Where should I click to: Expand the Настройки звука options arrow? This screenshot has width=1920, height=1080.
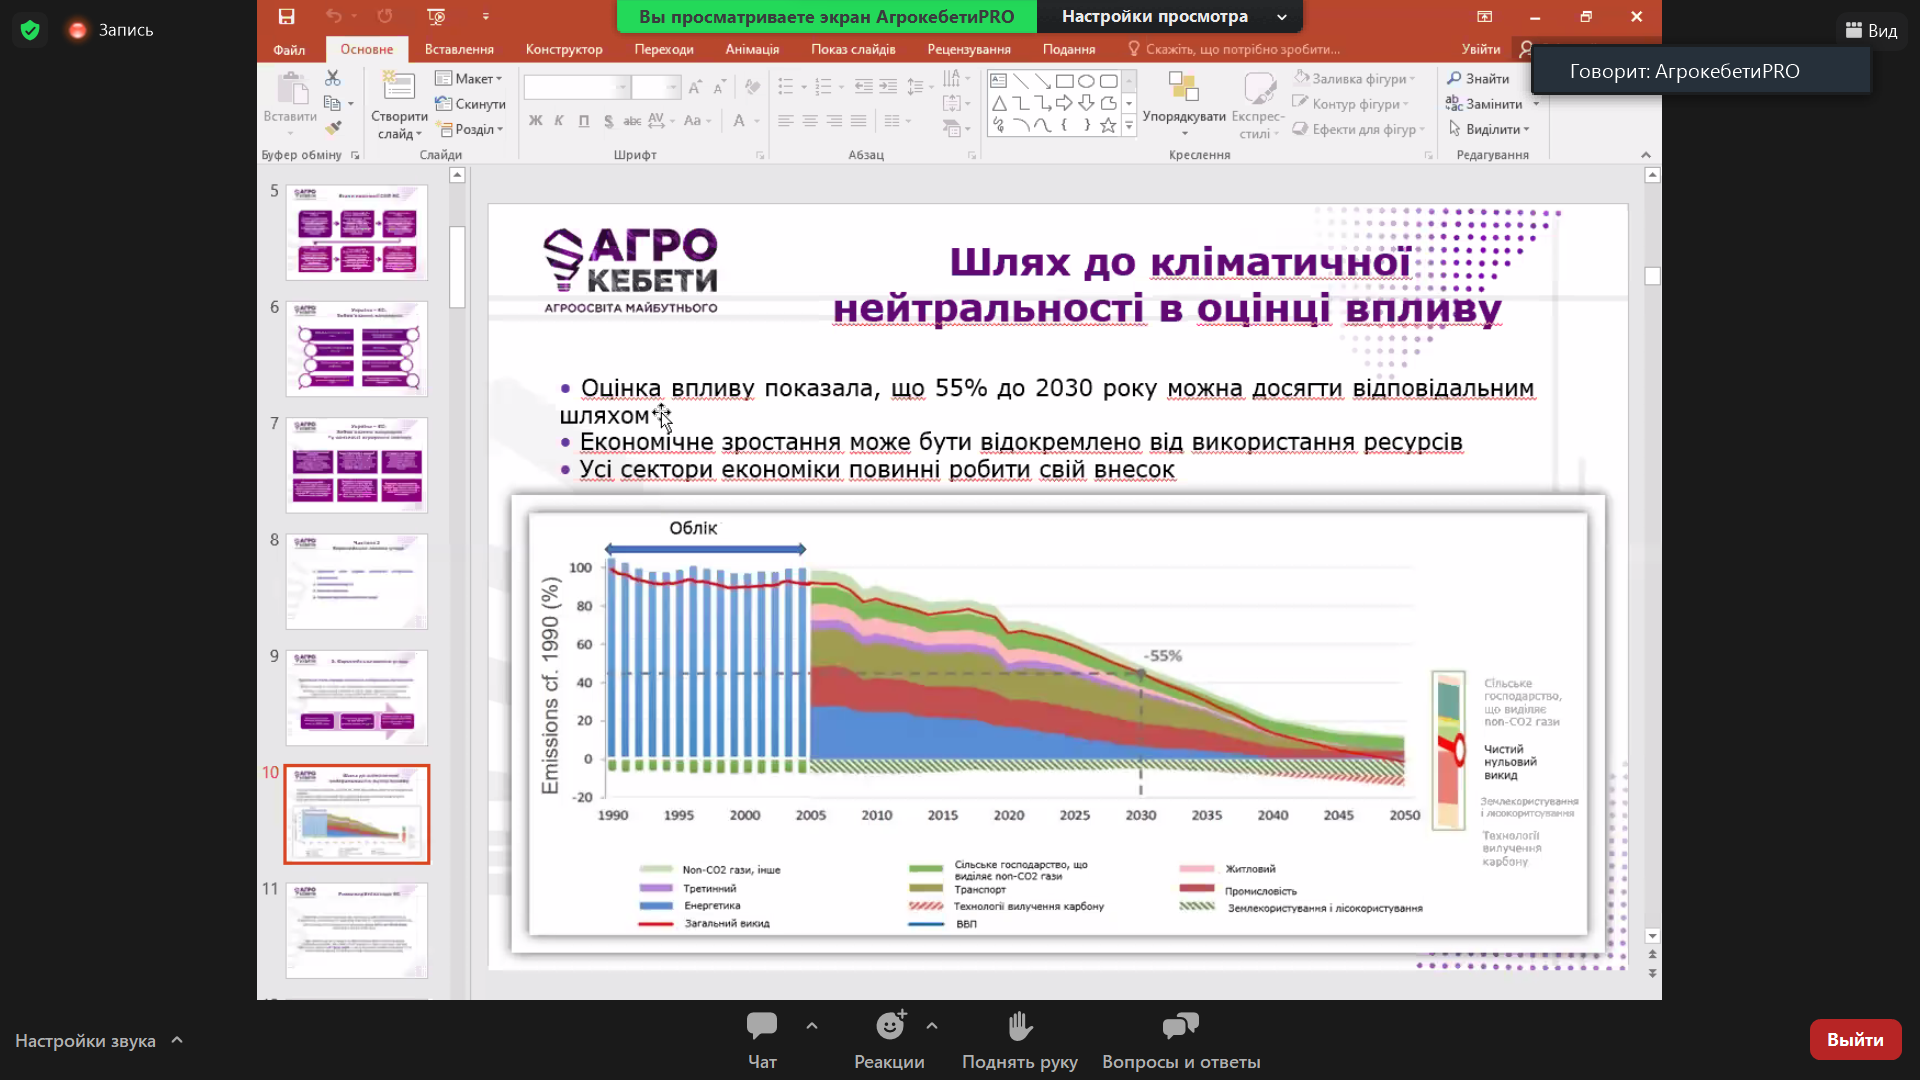(177, 1040)
